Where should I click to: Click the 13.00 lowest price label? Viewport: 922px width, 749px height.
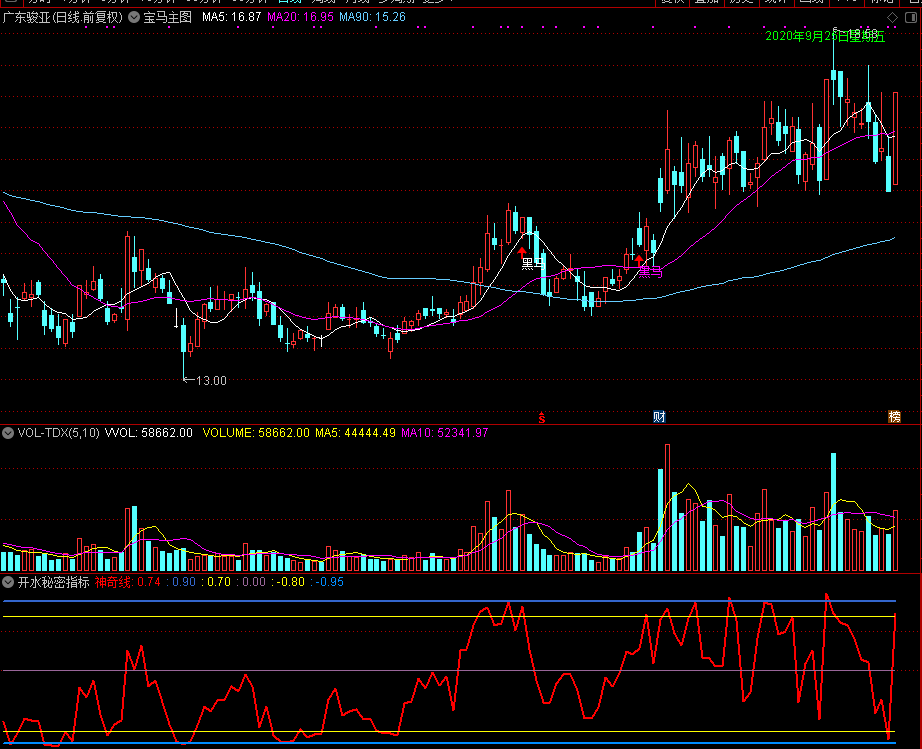(210, 380)
